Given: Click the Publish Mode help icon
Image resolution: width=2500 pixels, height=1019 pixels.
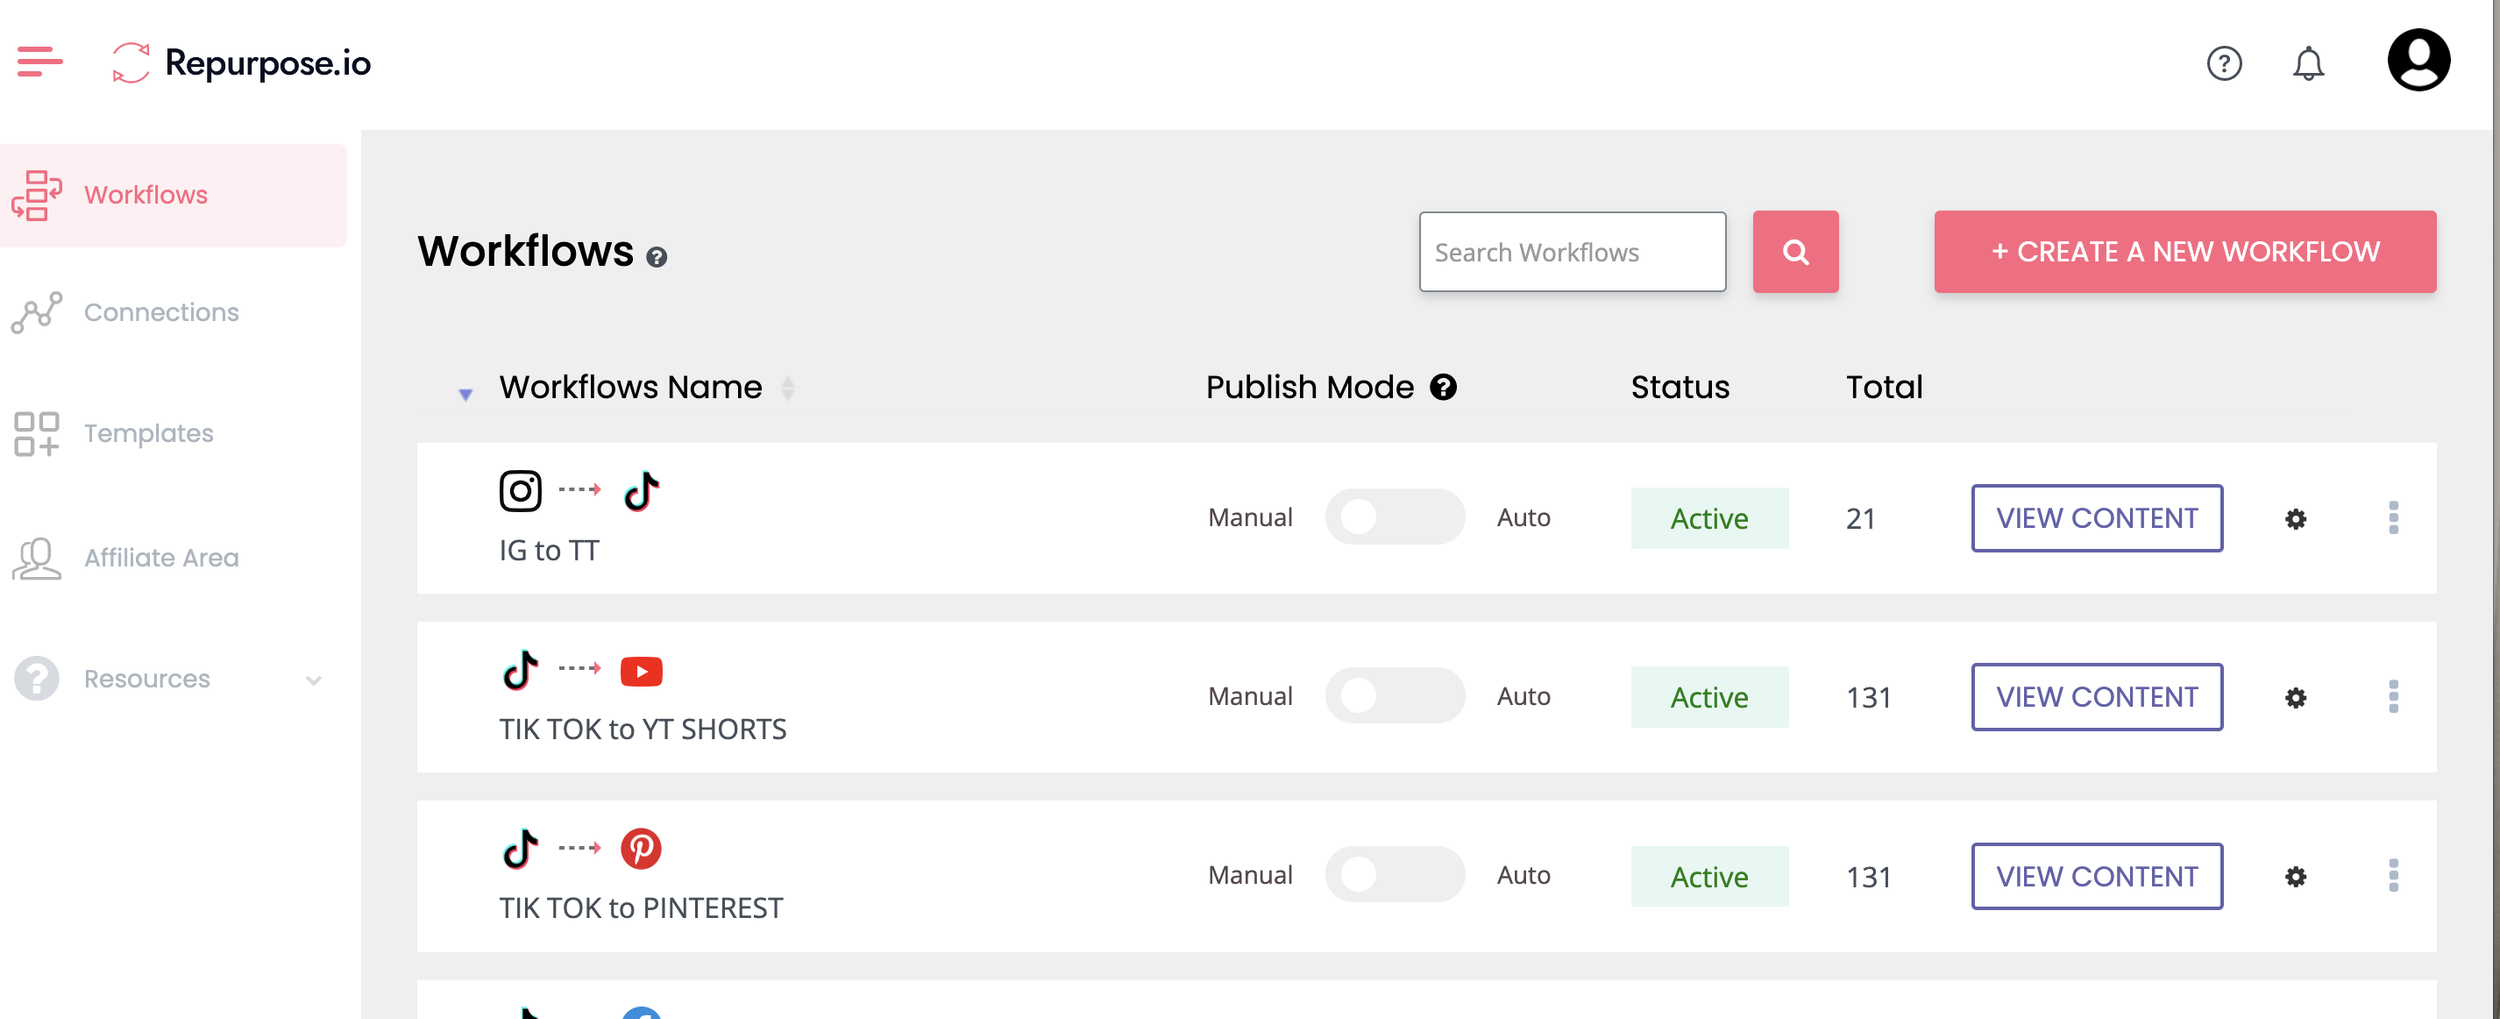Looking at the screenshot, I should [x=1443, y=387].
